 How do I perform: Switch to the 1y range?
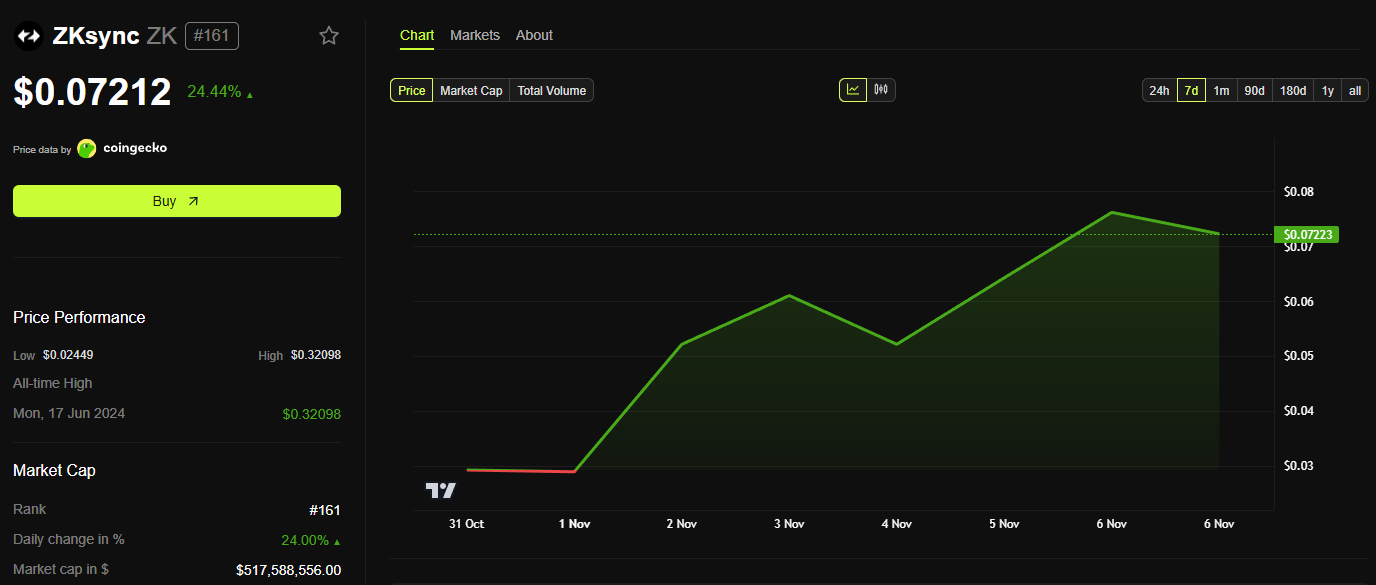pos(1327,90)
